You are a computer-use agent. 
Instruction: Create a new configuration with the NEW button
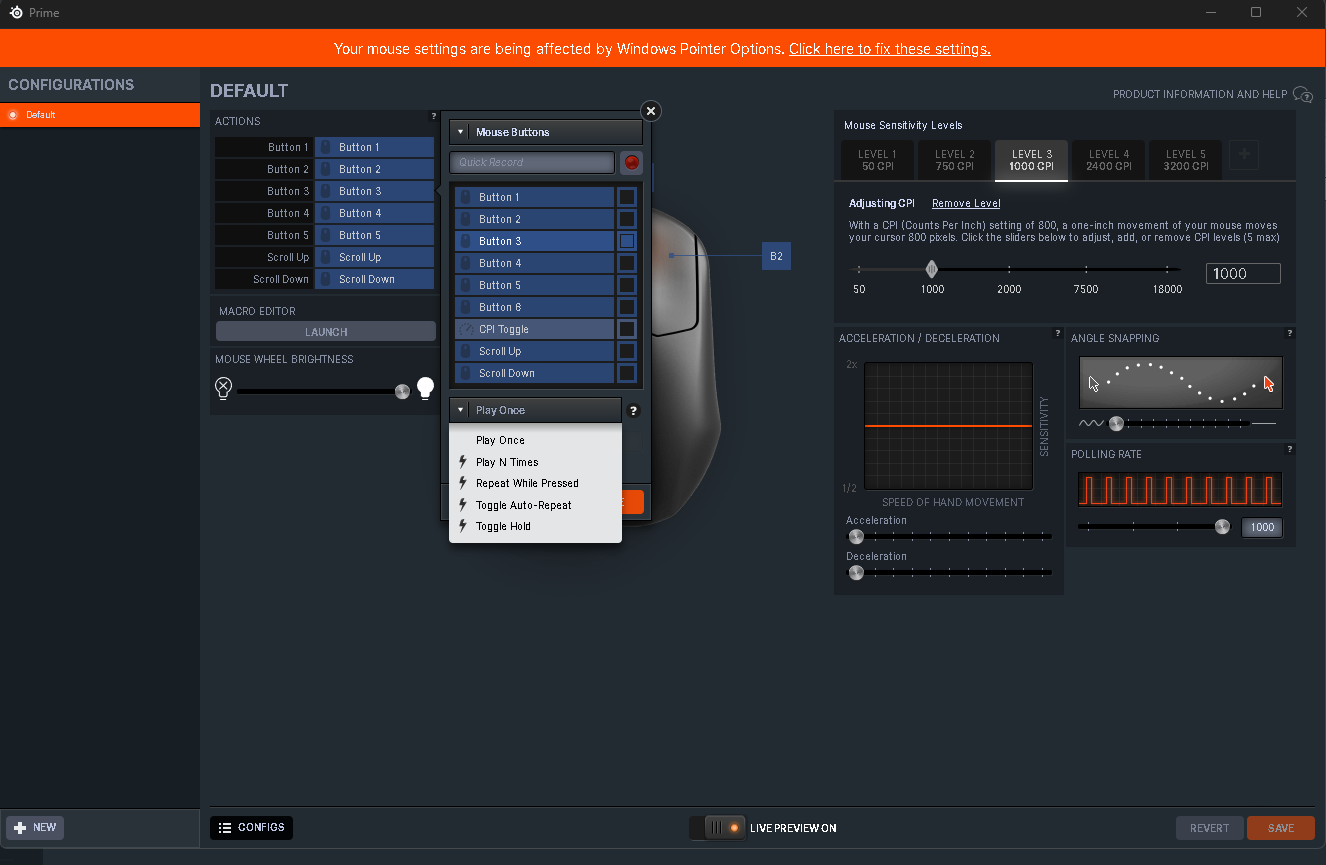click(x=35, y=828)
